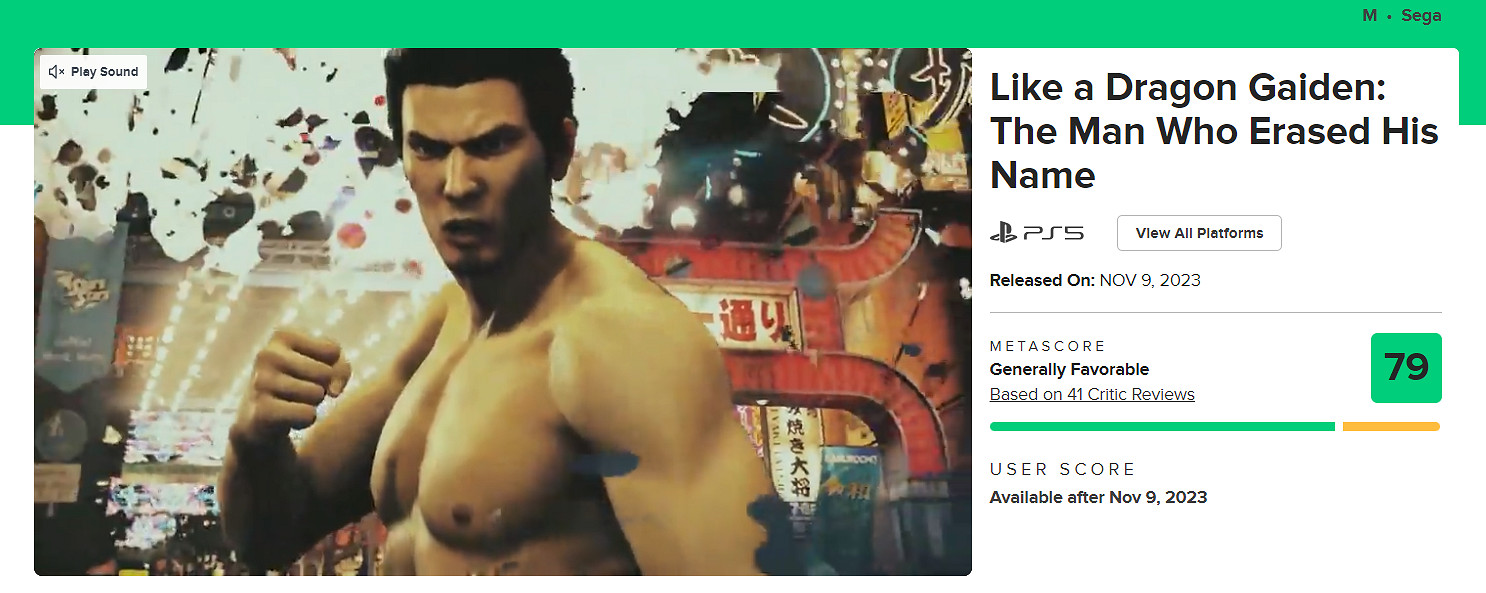Open the Sega publisher link

point(1421,16)
